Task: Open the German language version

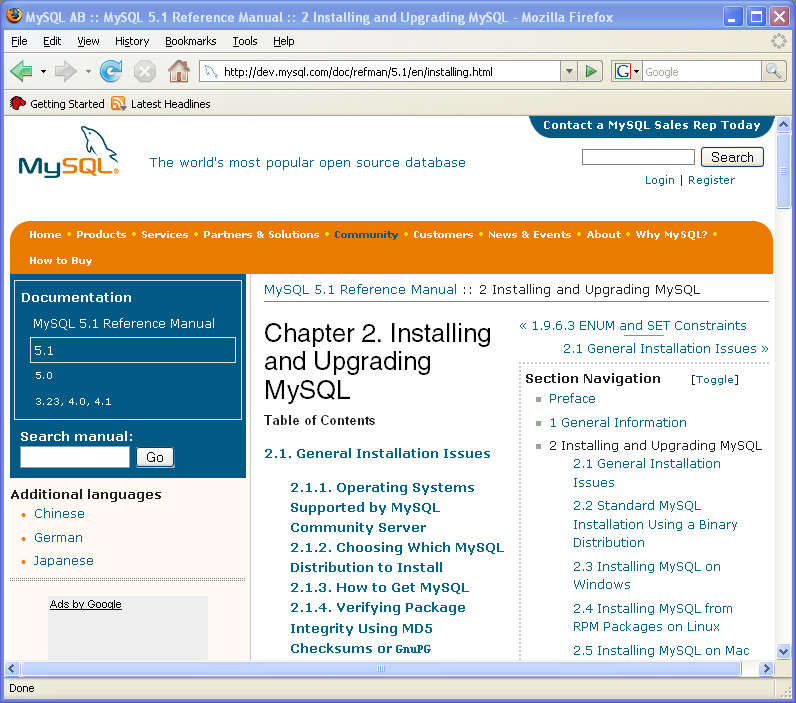Action: (58, 538)
